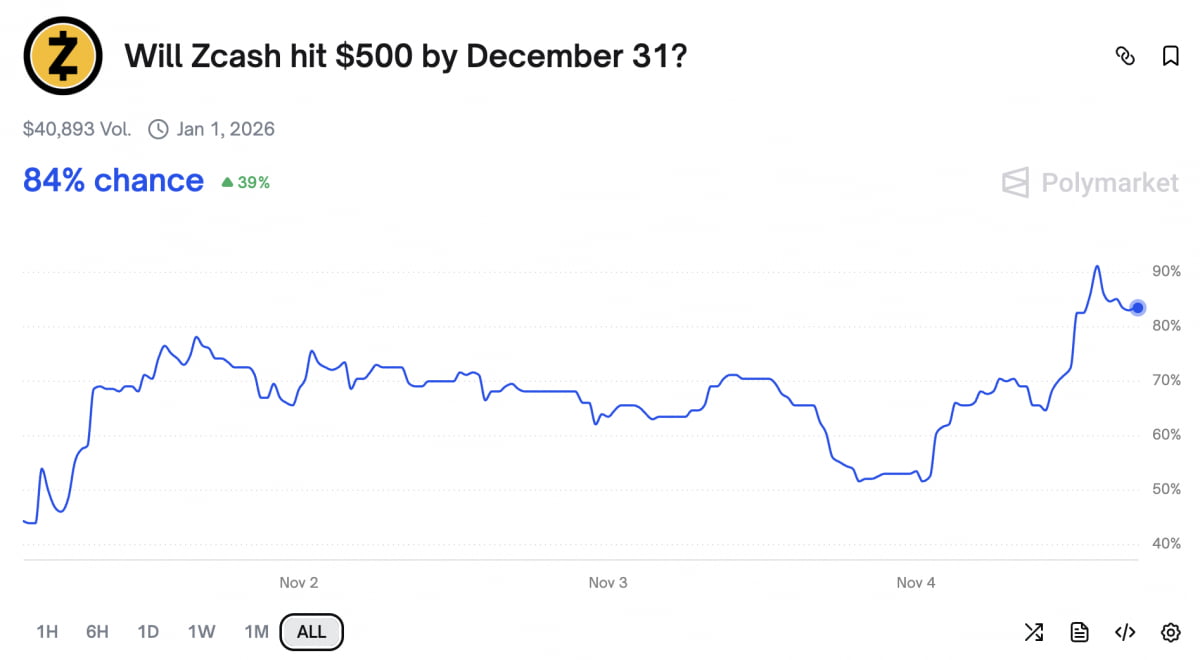Open the document notes icon

pos(1079,632)
